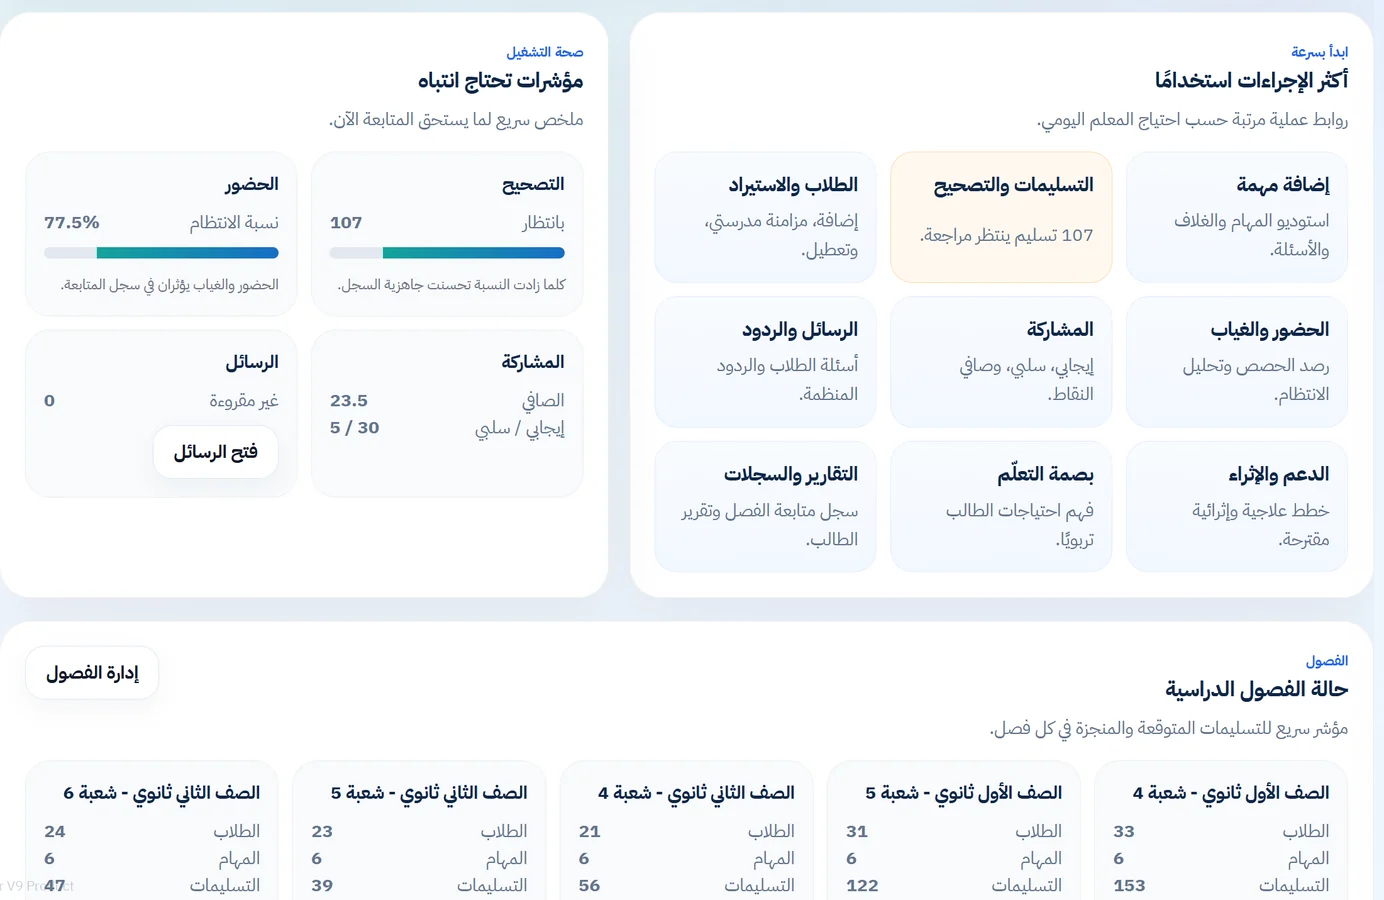The image size is (1384, 900).
Task: Open class card الصف الثاني ثانوي - شعبة 6
Action: (x=152, y=830)
